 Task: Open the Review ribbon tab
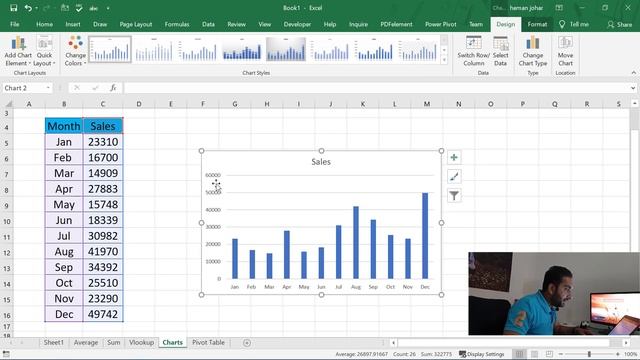coord(237,24)
